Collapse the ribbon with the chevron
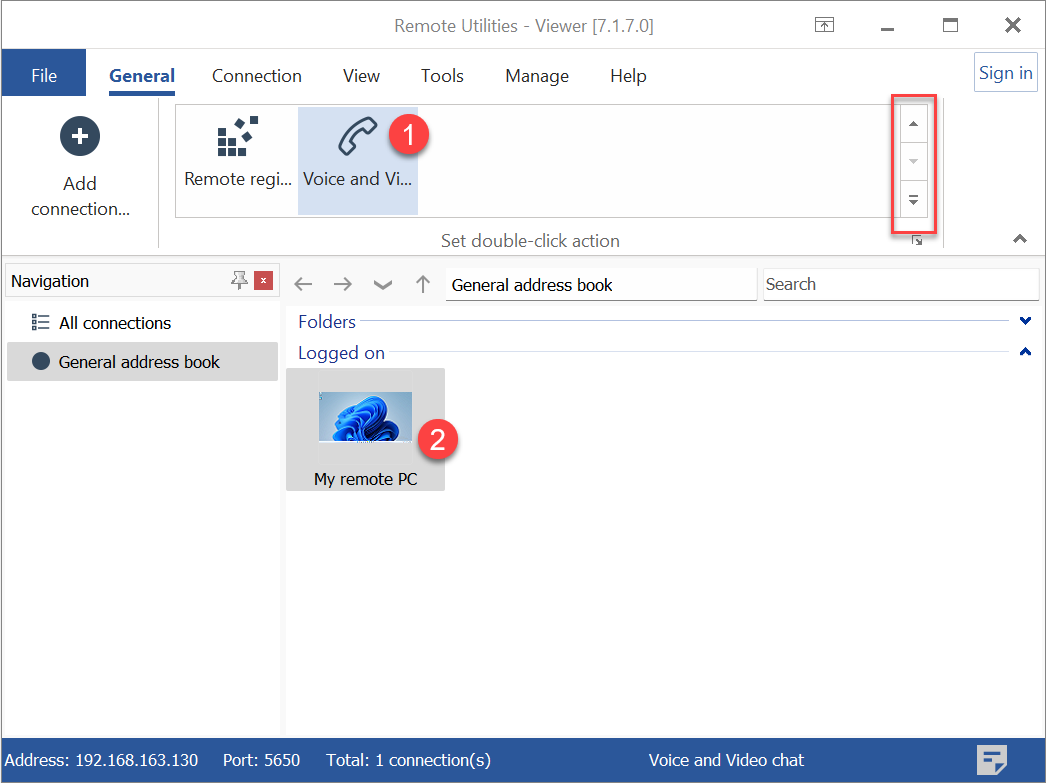 1019,239
